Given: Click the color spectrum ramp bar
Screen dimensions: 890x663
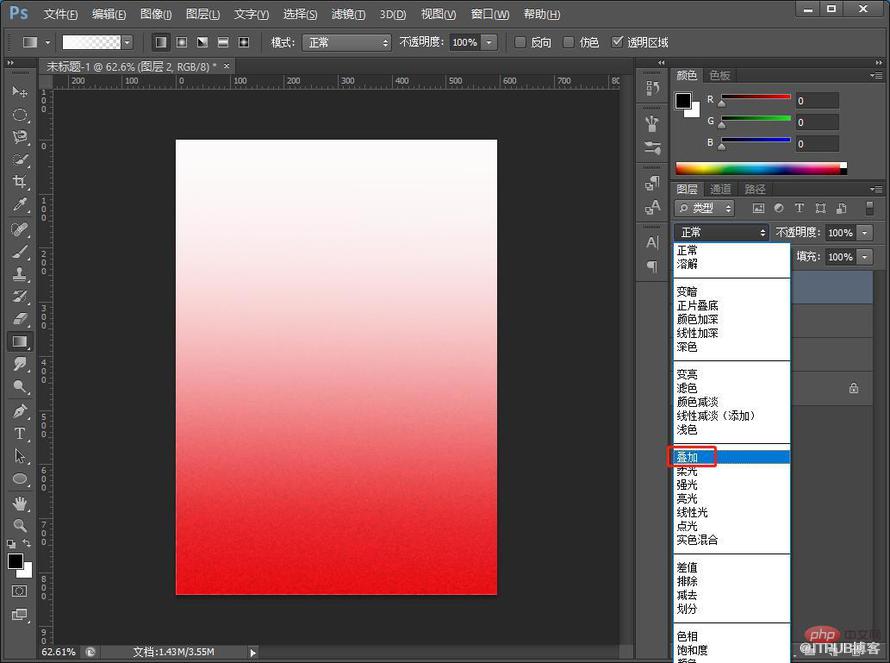Looking at the screenshot, I should 761,168.
